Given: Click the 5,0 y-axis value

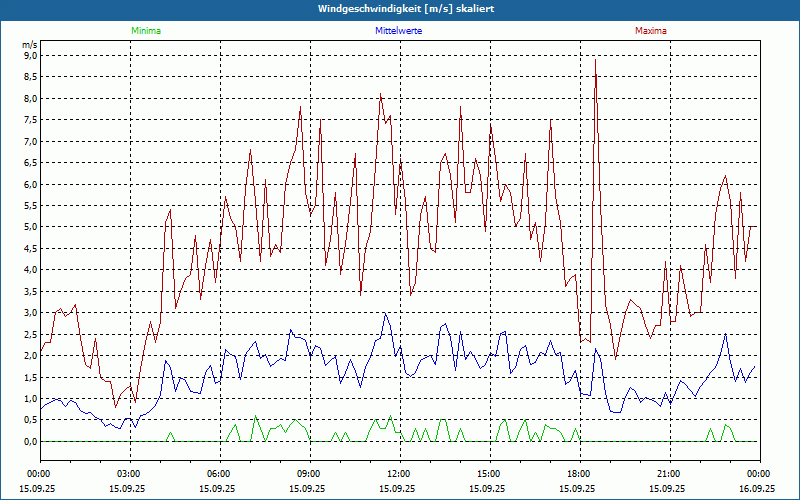Looking at the screenshot, I should point(29,227).
